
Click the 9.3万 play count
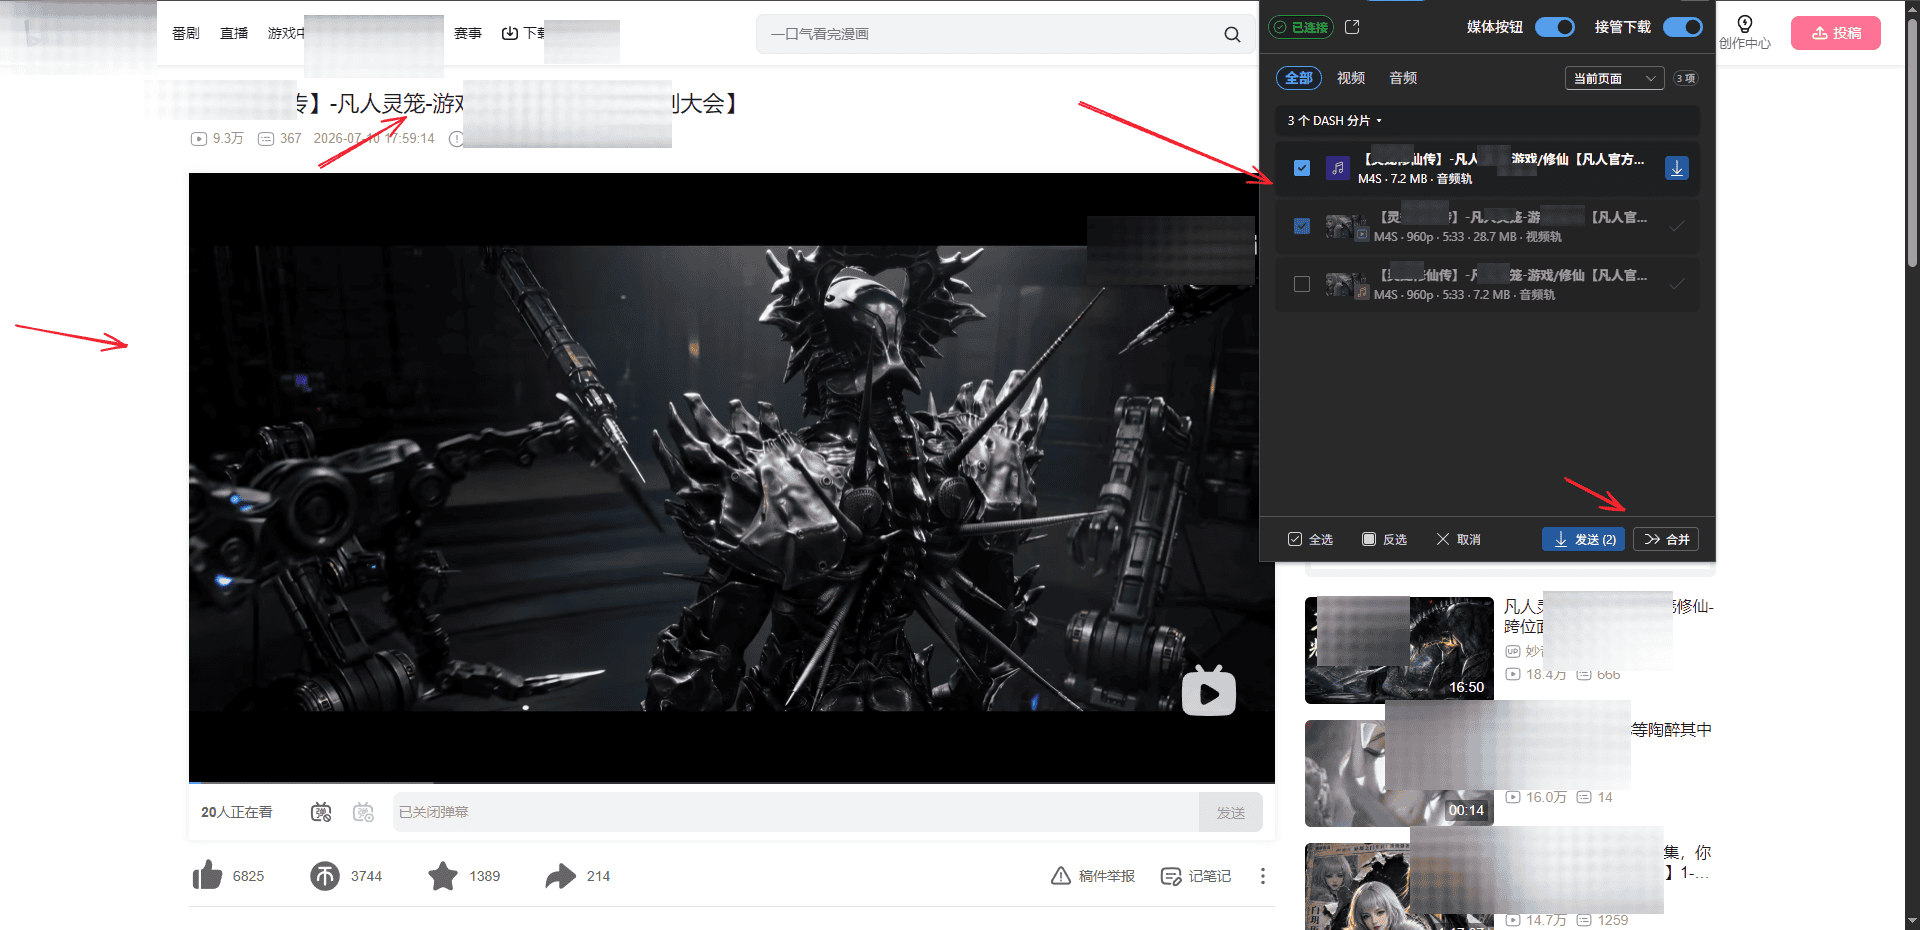click(218, 138)
